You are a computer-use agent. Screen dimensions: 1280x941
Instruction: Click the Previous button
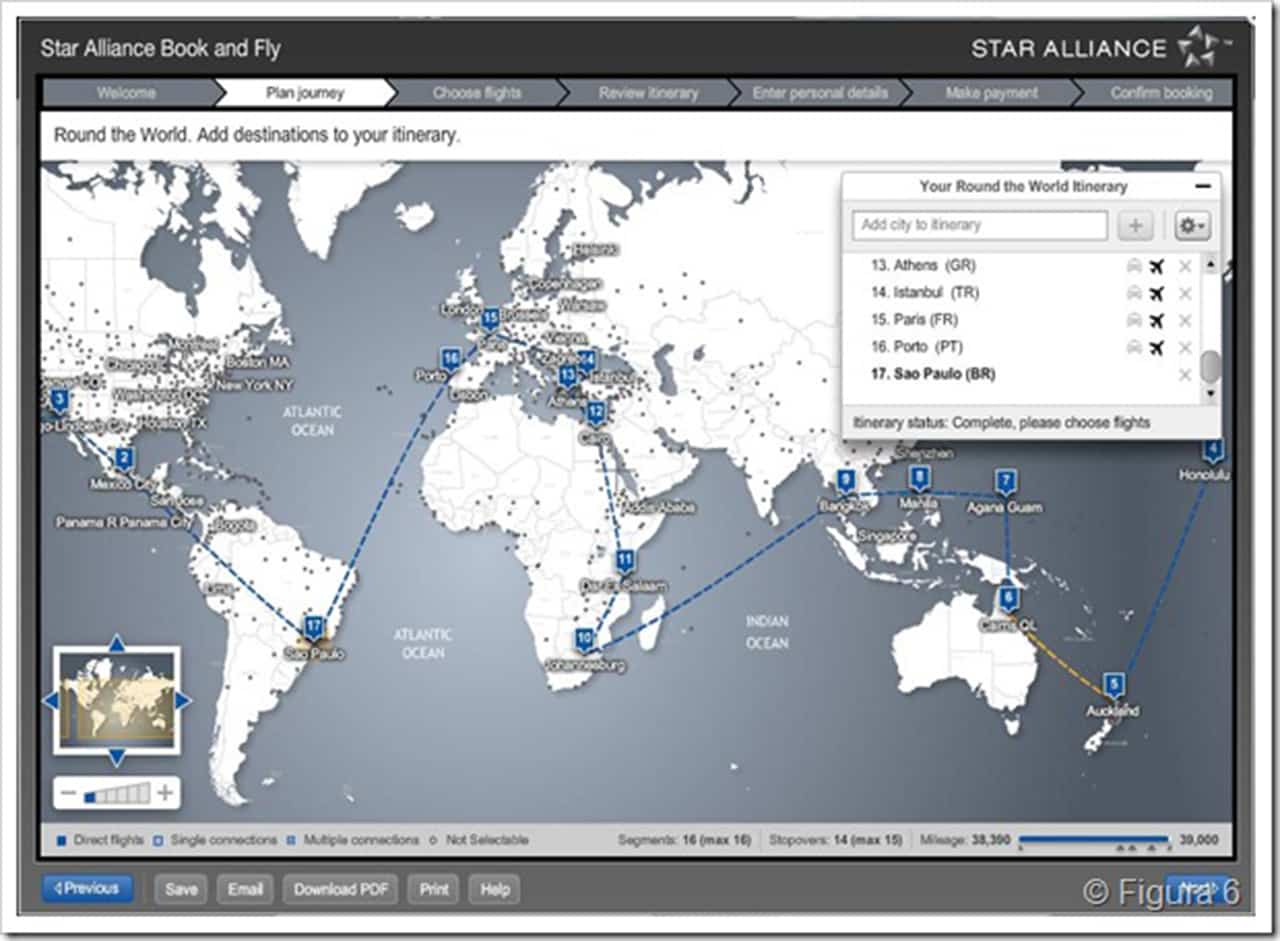(x=87, y=888)
